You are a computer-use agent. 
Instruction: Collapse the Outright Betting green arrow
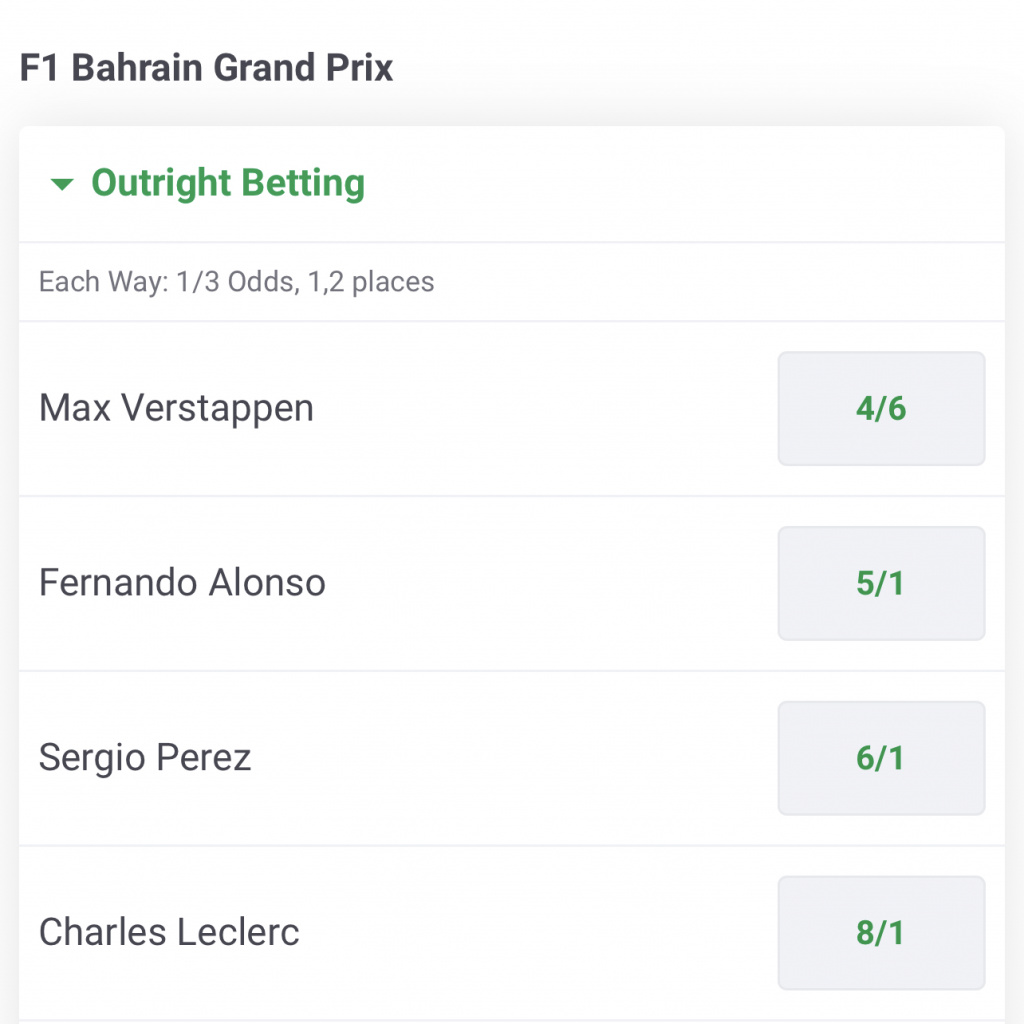[62, 184]
